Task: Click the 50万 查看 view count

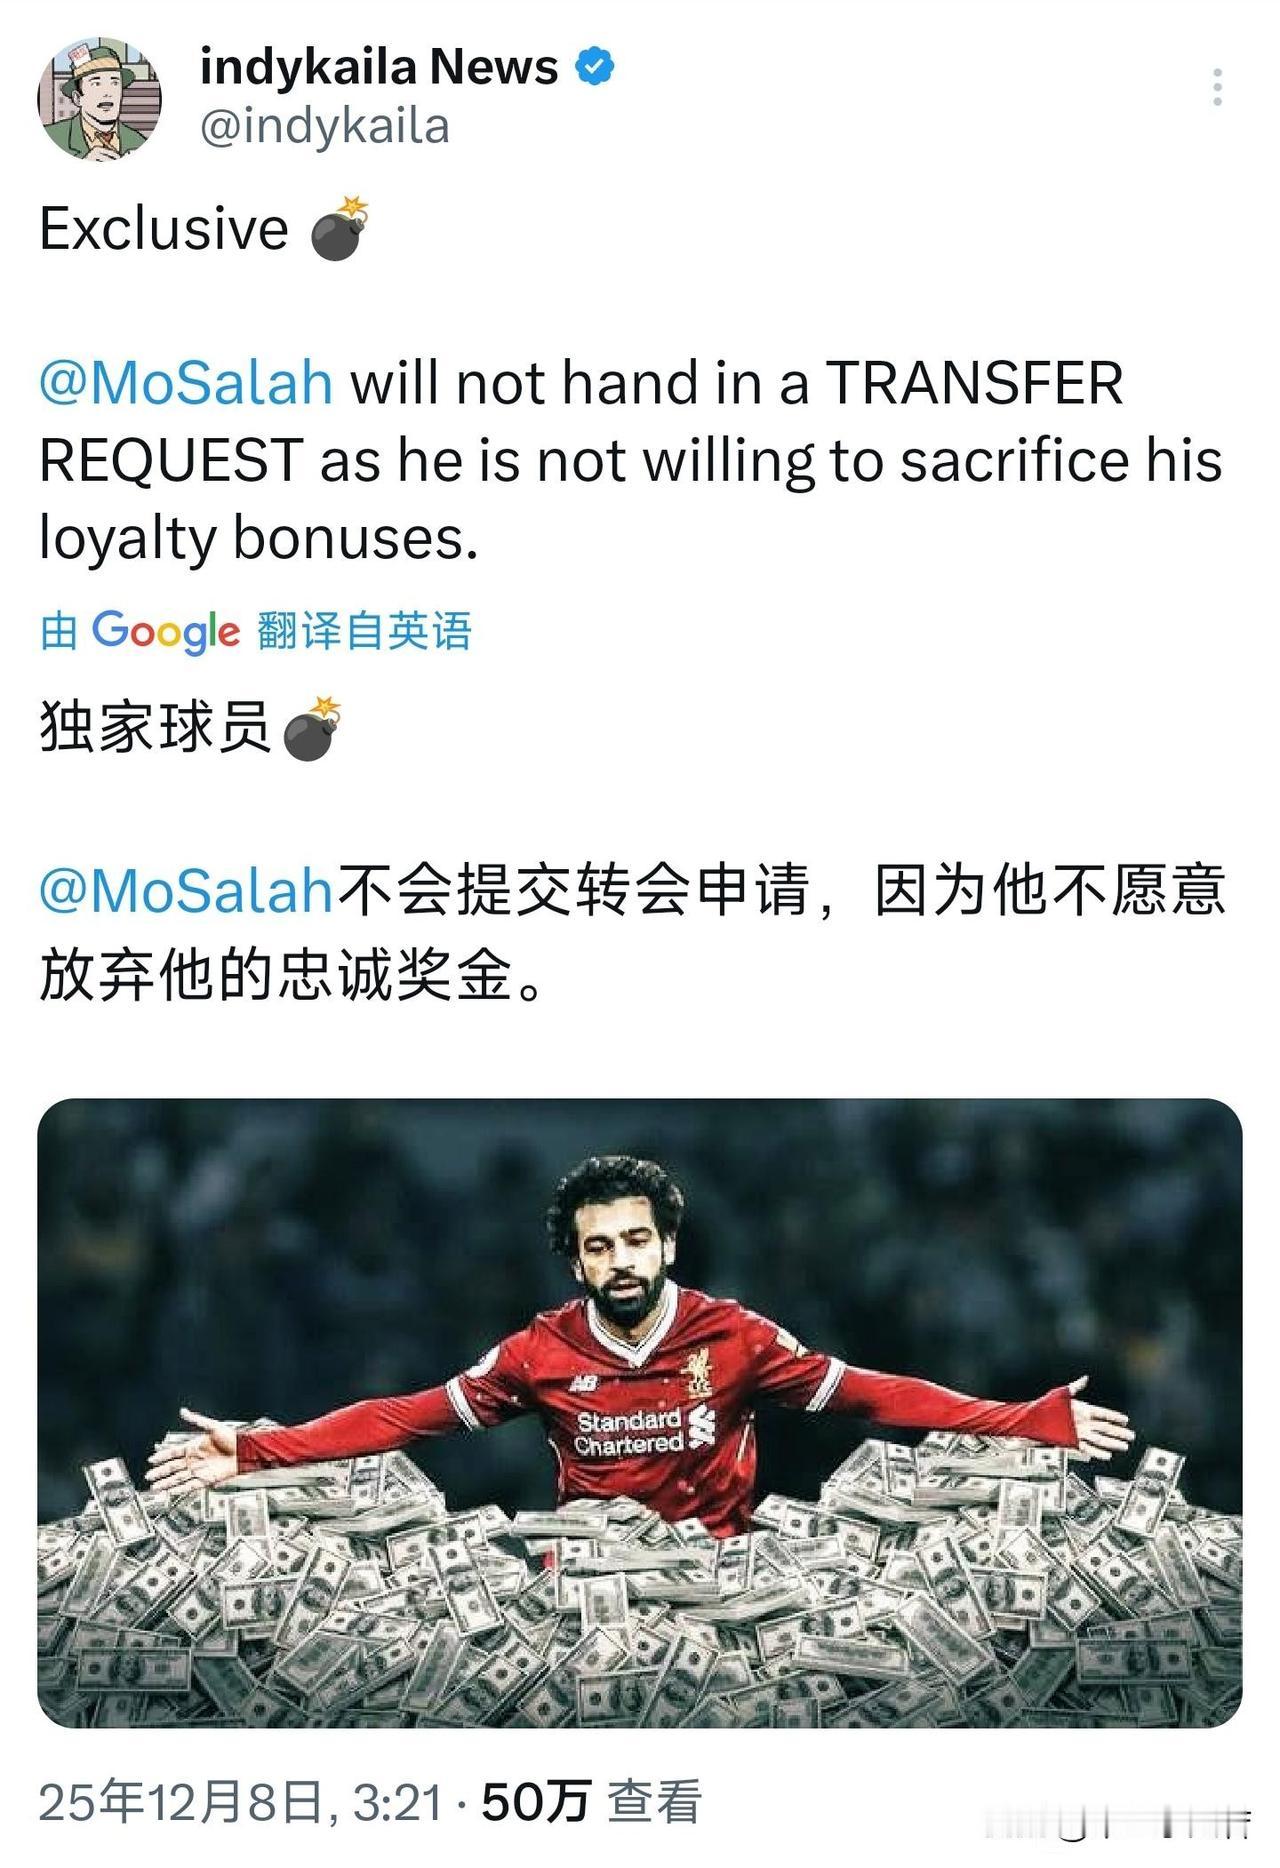Action: point(592,1802)
